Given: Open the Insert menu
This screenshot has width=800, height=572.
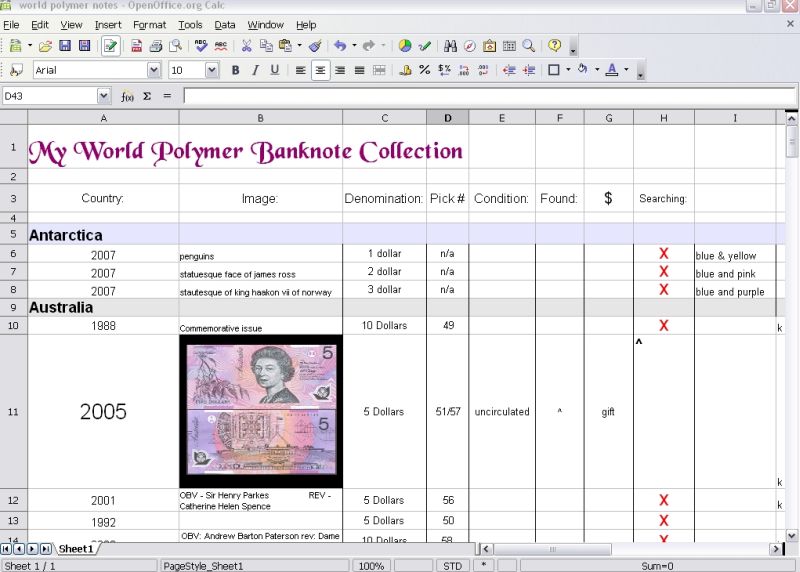Looking at the screenshot, I should 108,24.
